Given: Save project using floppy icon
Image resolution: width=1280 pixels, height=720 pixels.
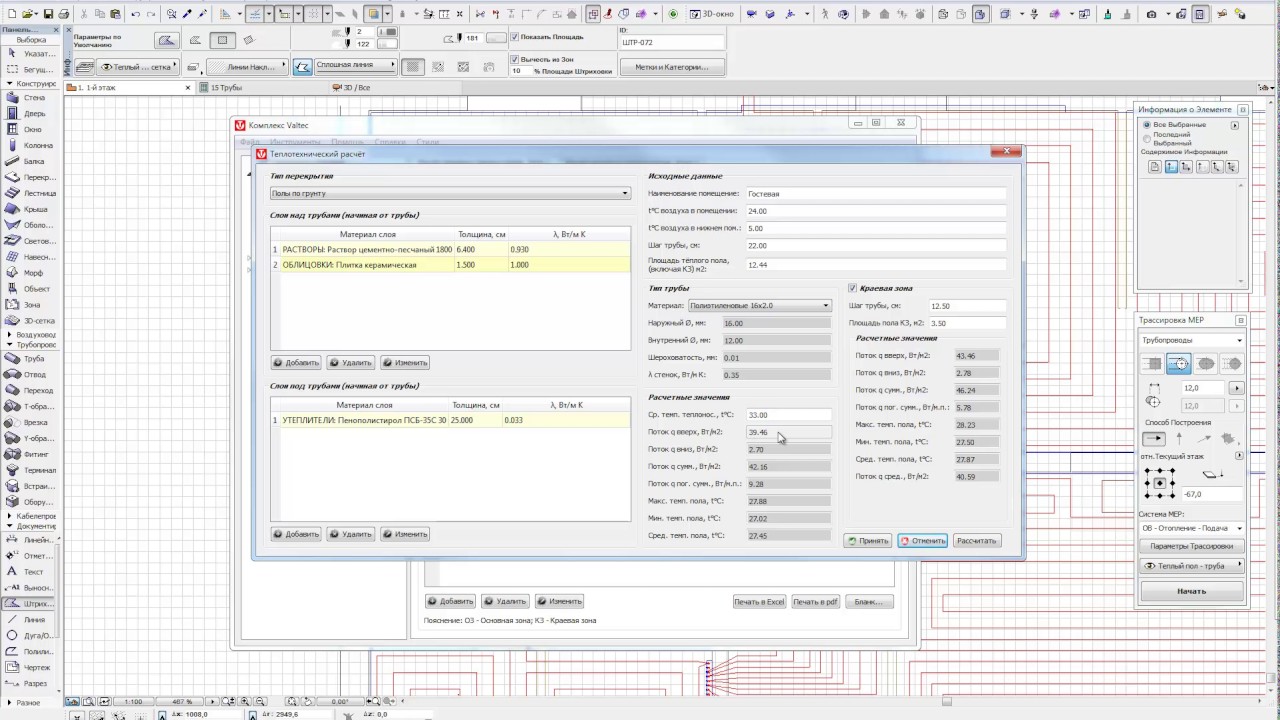Looking at the screenshot, I should pyautogui.click(x=48, y=14).
